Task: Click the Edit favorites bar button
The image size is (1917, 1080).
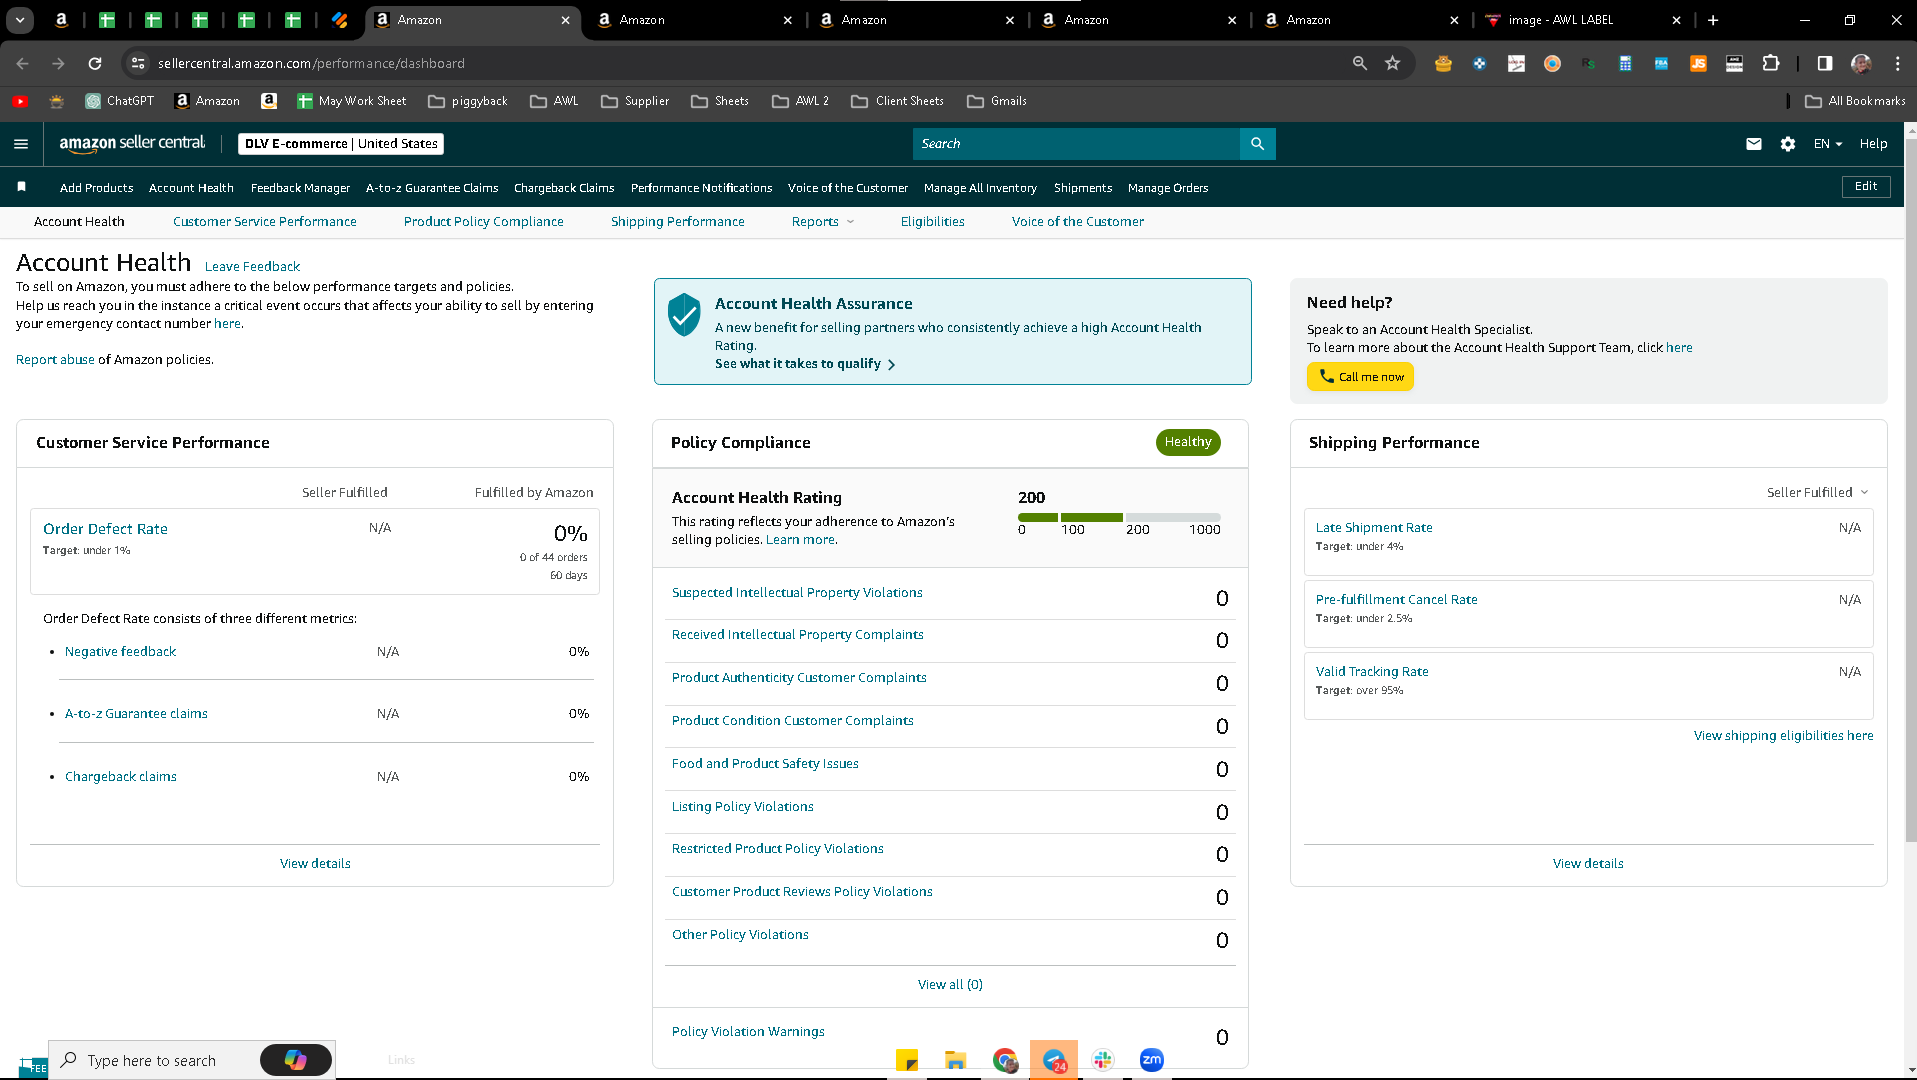Action: (x=1866, y=187)
